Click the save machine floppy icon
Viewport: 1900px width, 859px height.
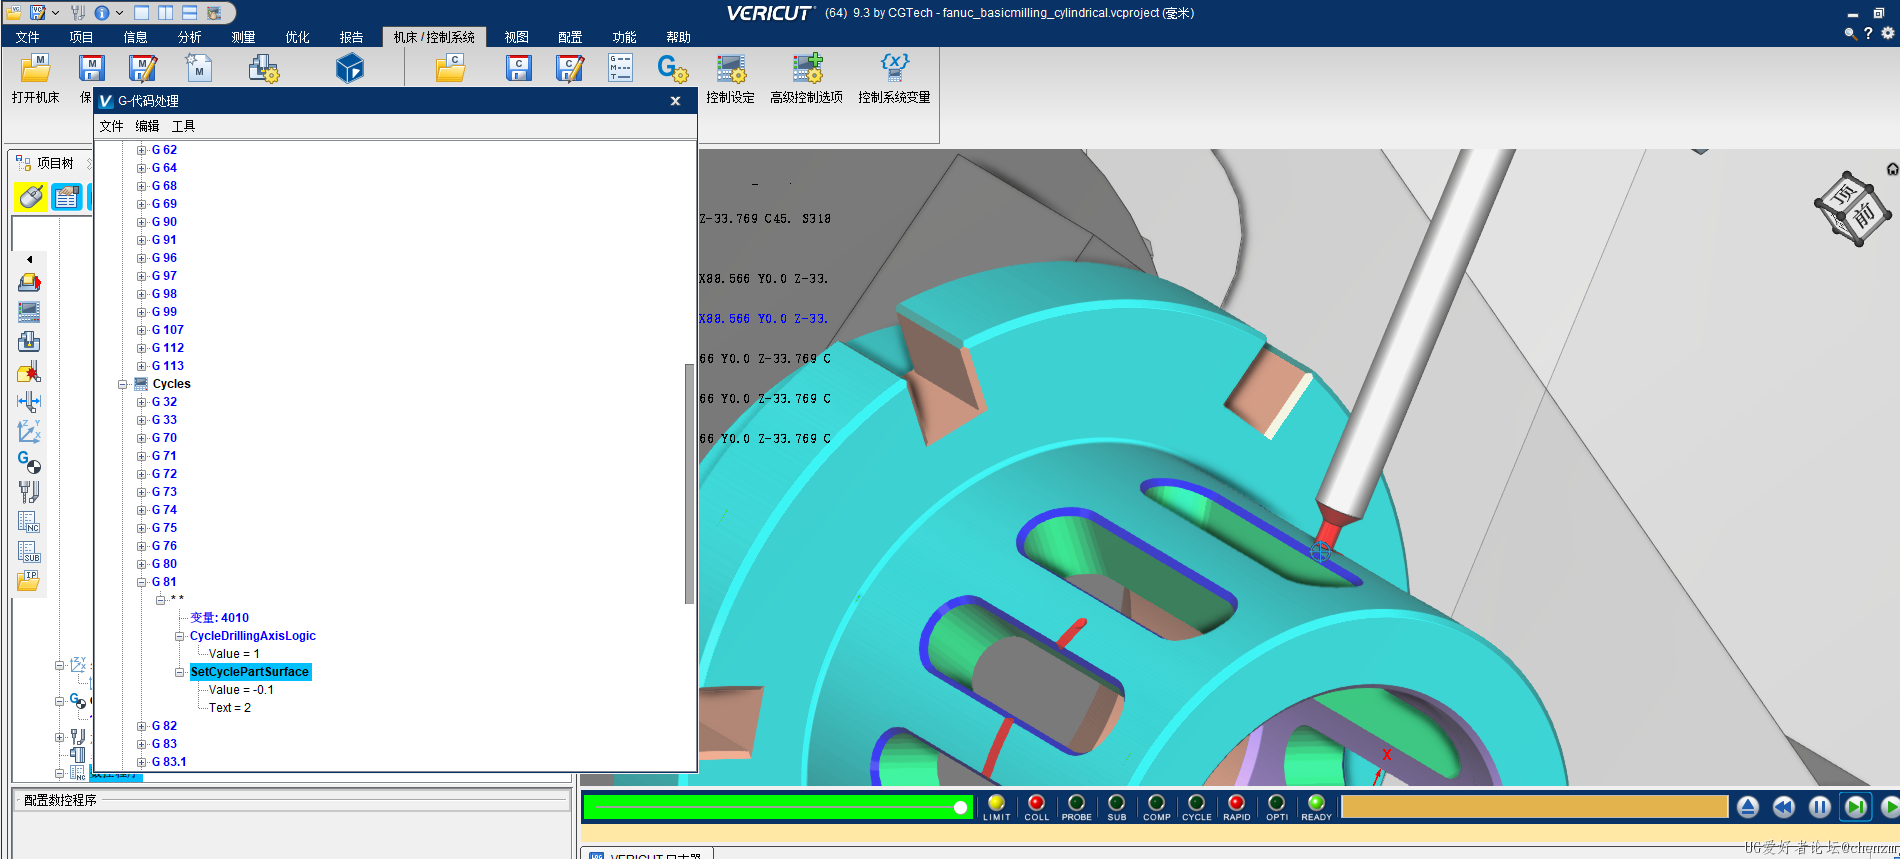tap(91, 68)
